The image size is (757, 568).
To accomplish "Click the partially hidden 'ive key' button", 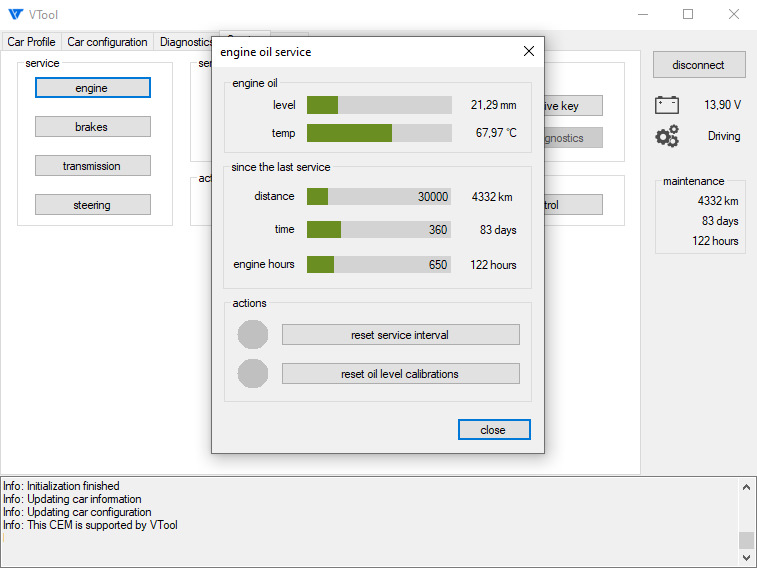I will [x=574, y=106].
